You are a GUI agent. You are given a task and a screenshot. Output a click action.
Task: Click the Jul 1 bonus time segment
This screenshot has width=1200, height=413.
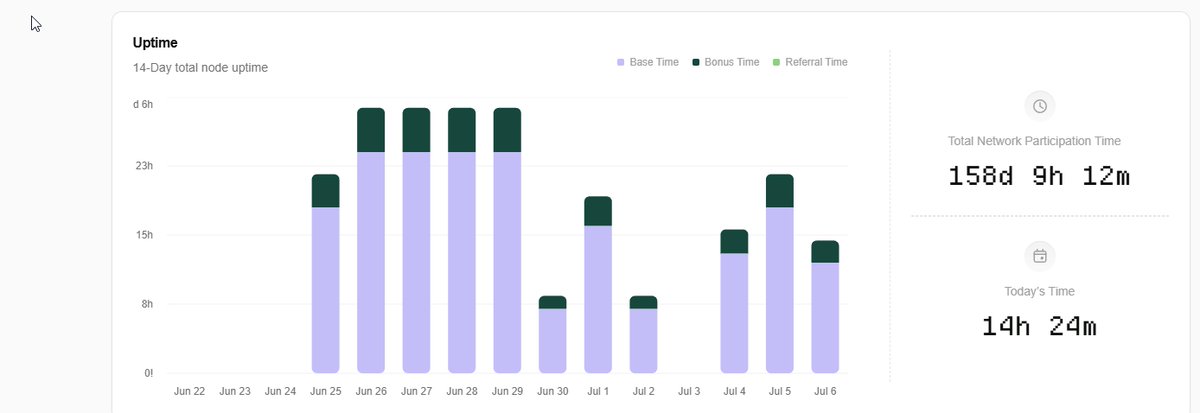click(598, 211)
